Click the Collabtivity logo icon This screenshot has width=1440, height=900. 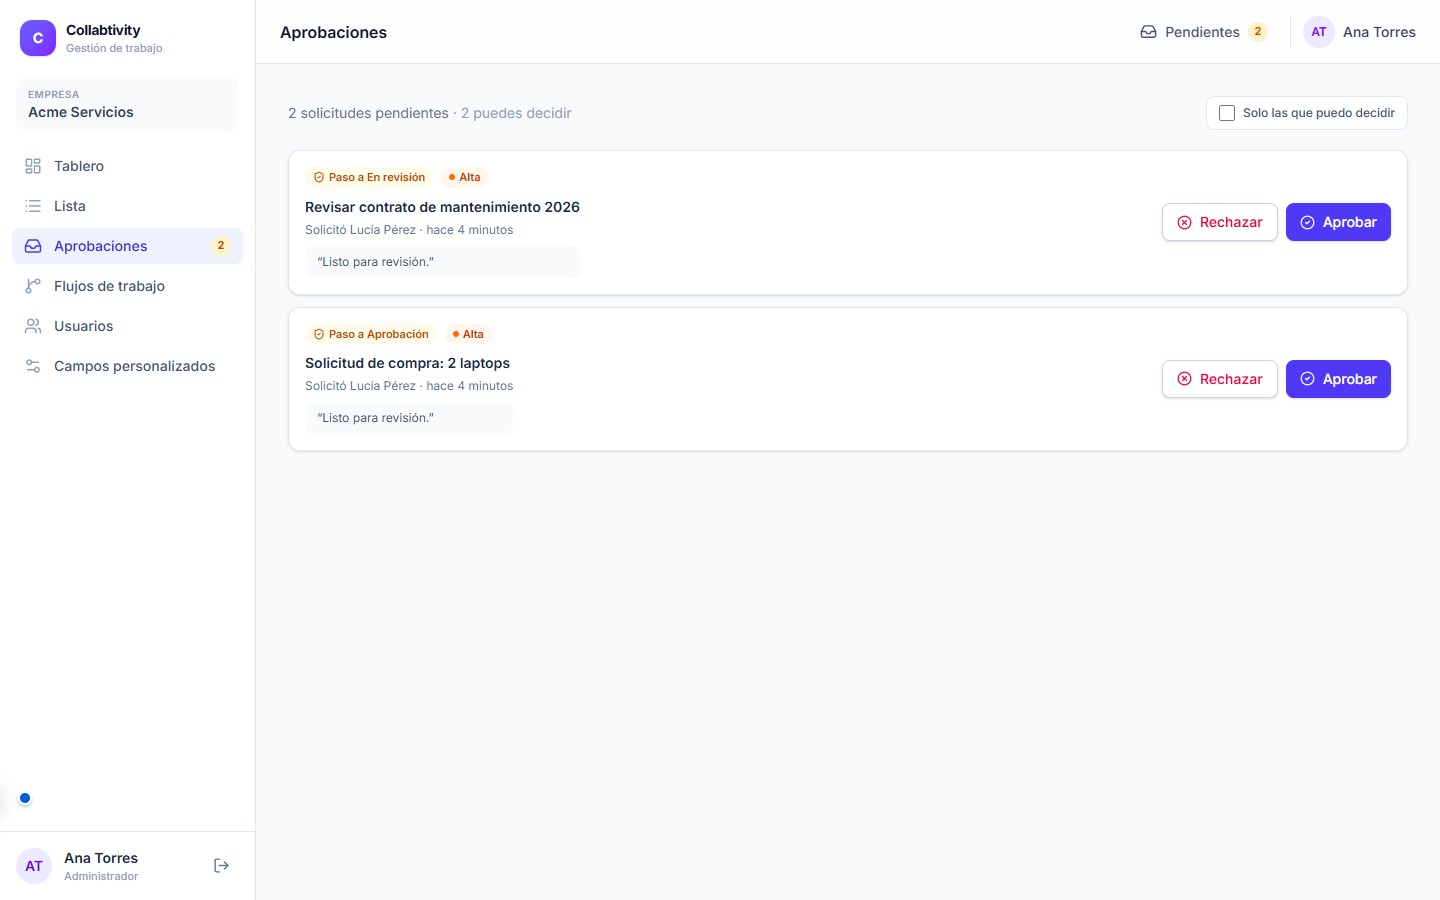(38, 38)
